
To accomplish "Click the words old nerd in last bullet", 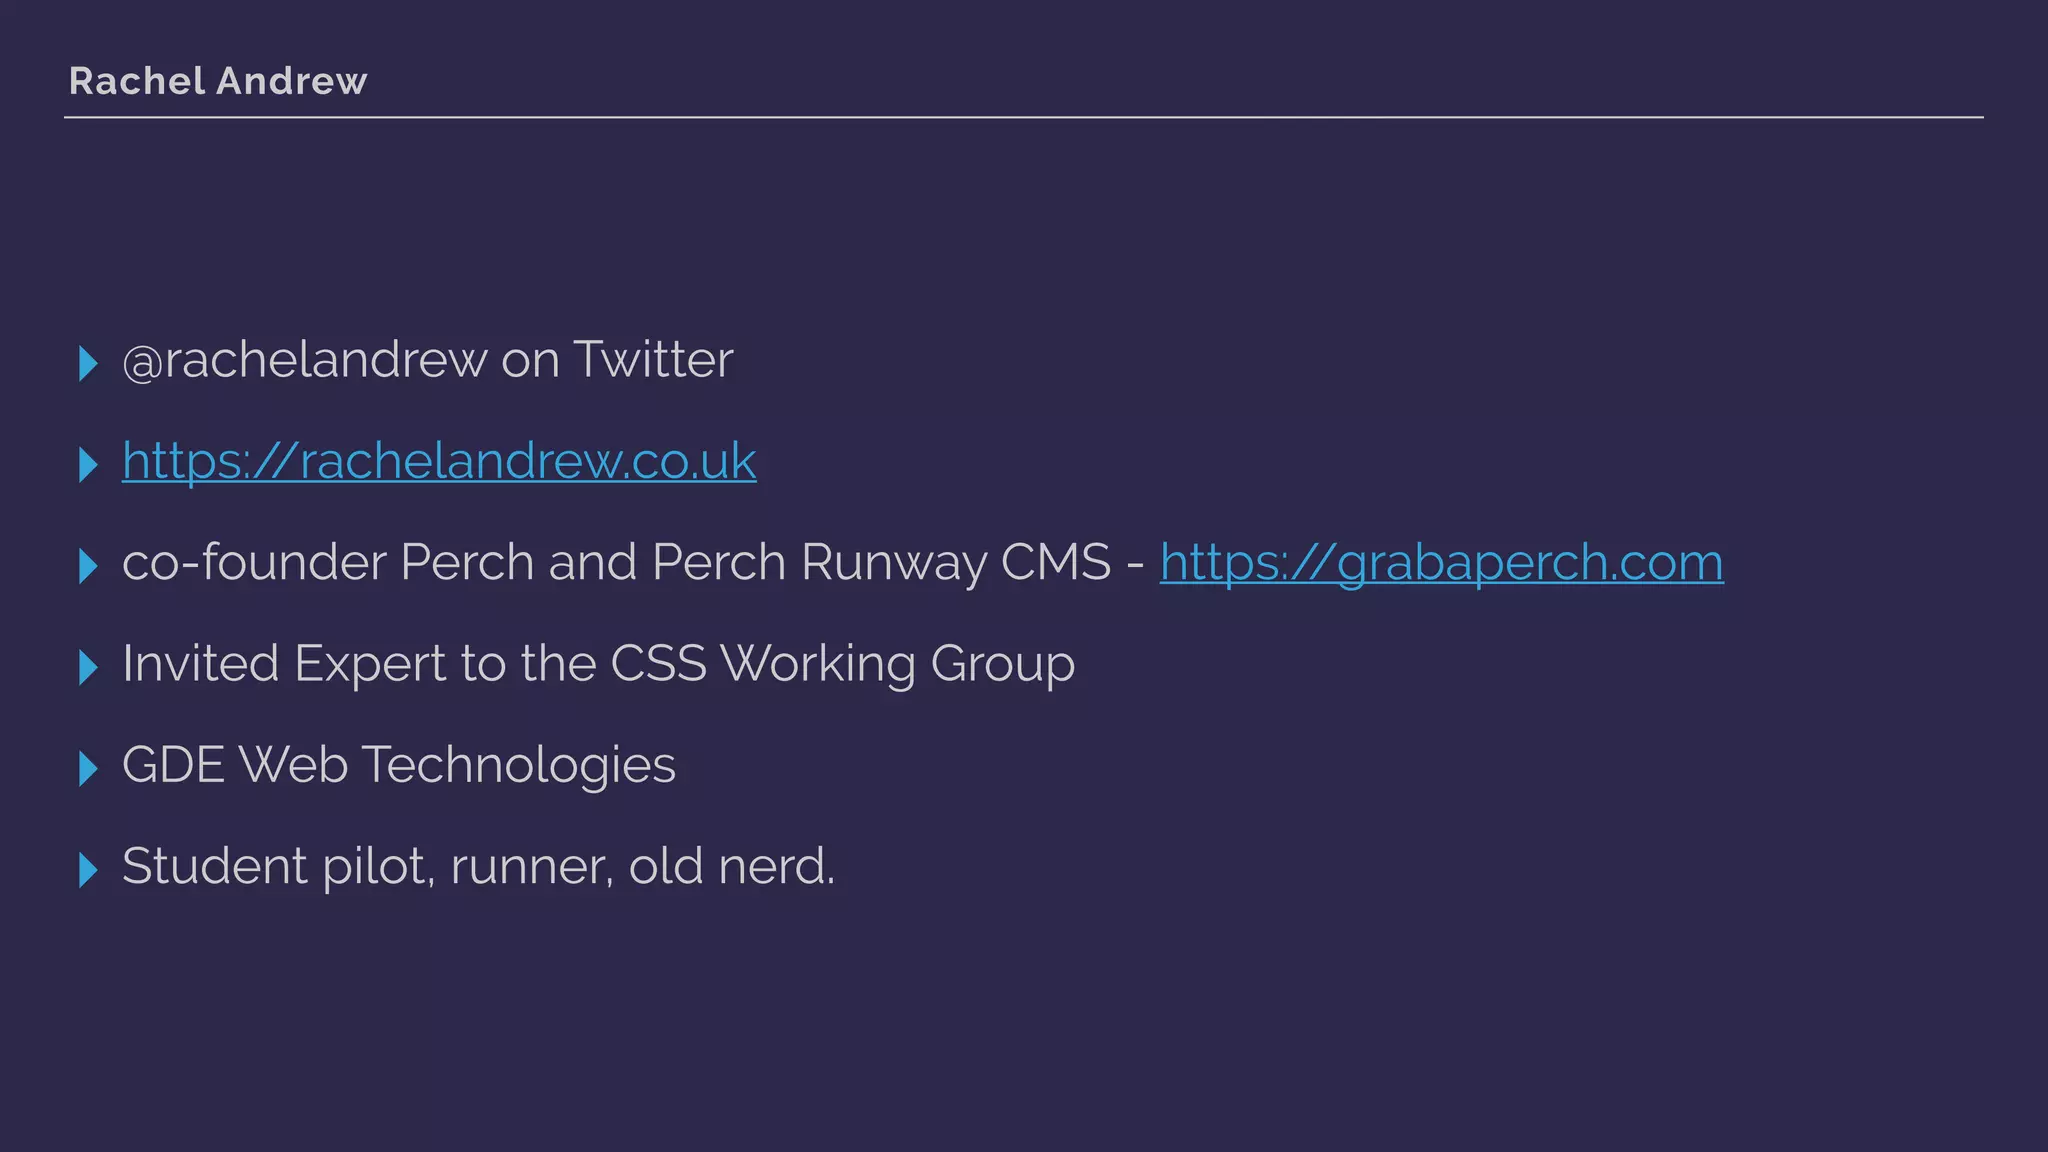I will [731, 866].
